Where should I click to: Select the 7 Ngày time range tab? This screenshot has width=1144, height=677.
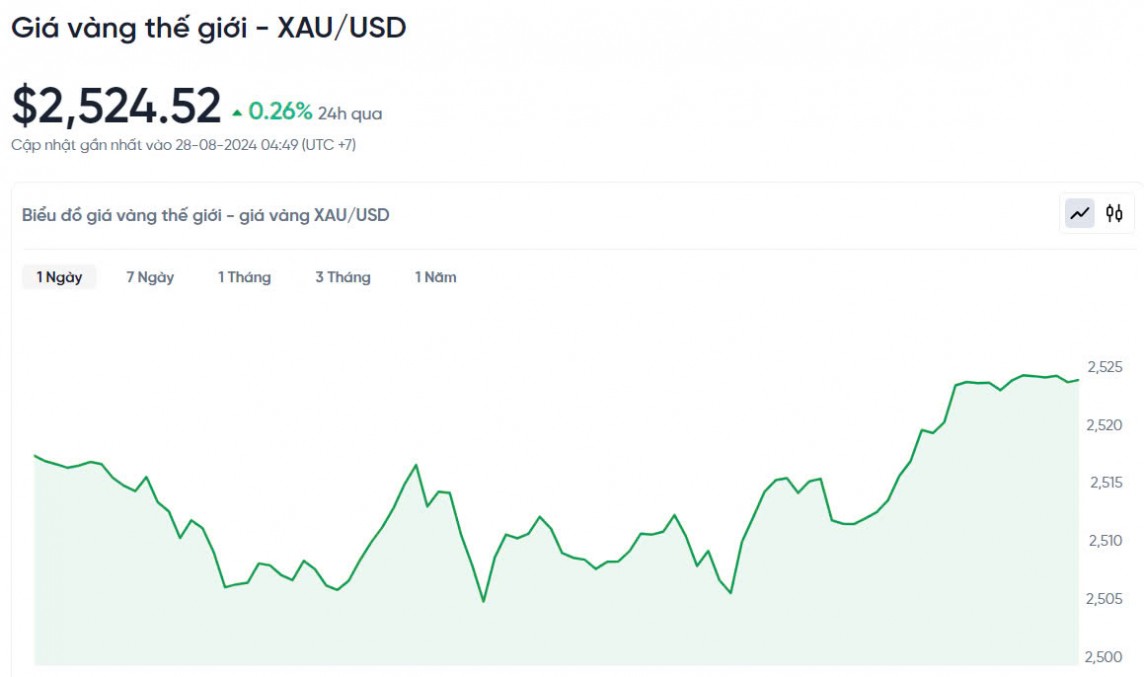click(x=150, y=277)
